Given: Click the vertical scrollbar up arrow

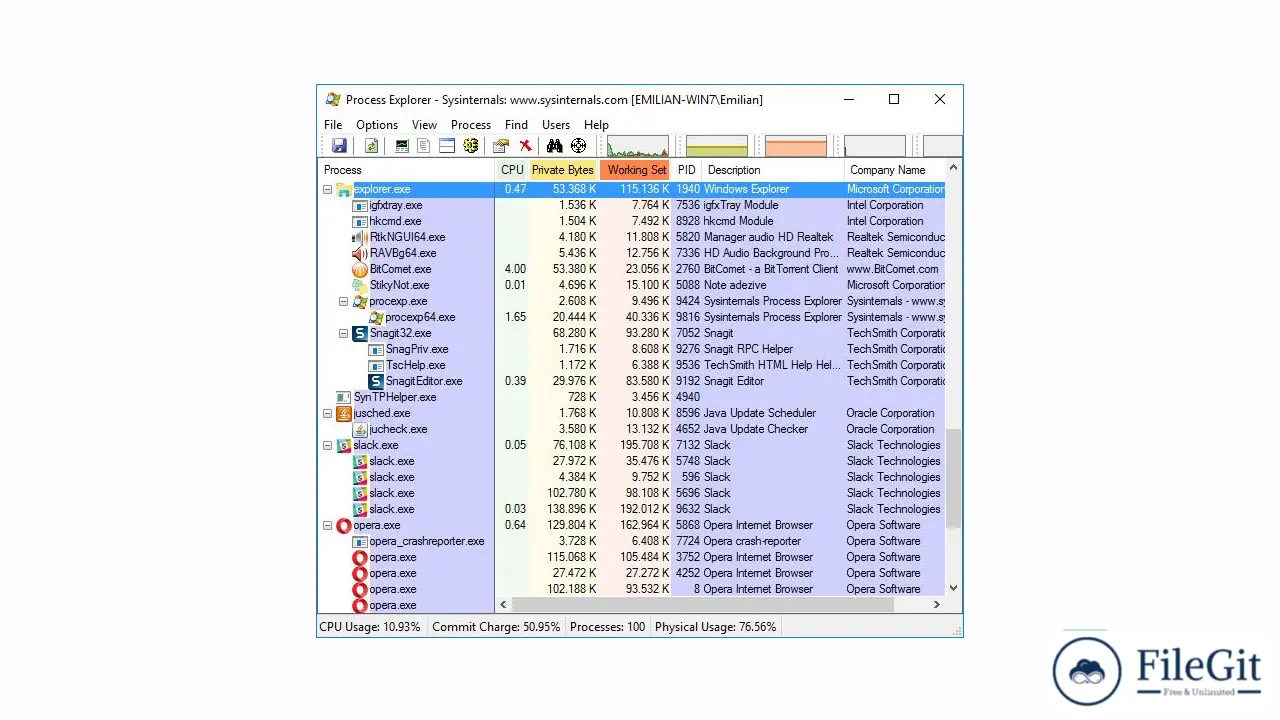Looking at the screenshot, I should tap(953, 169).
